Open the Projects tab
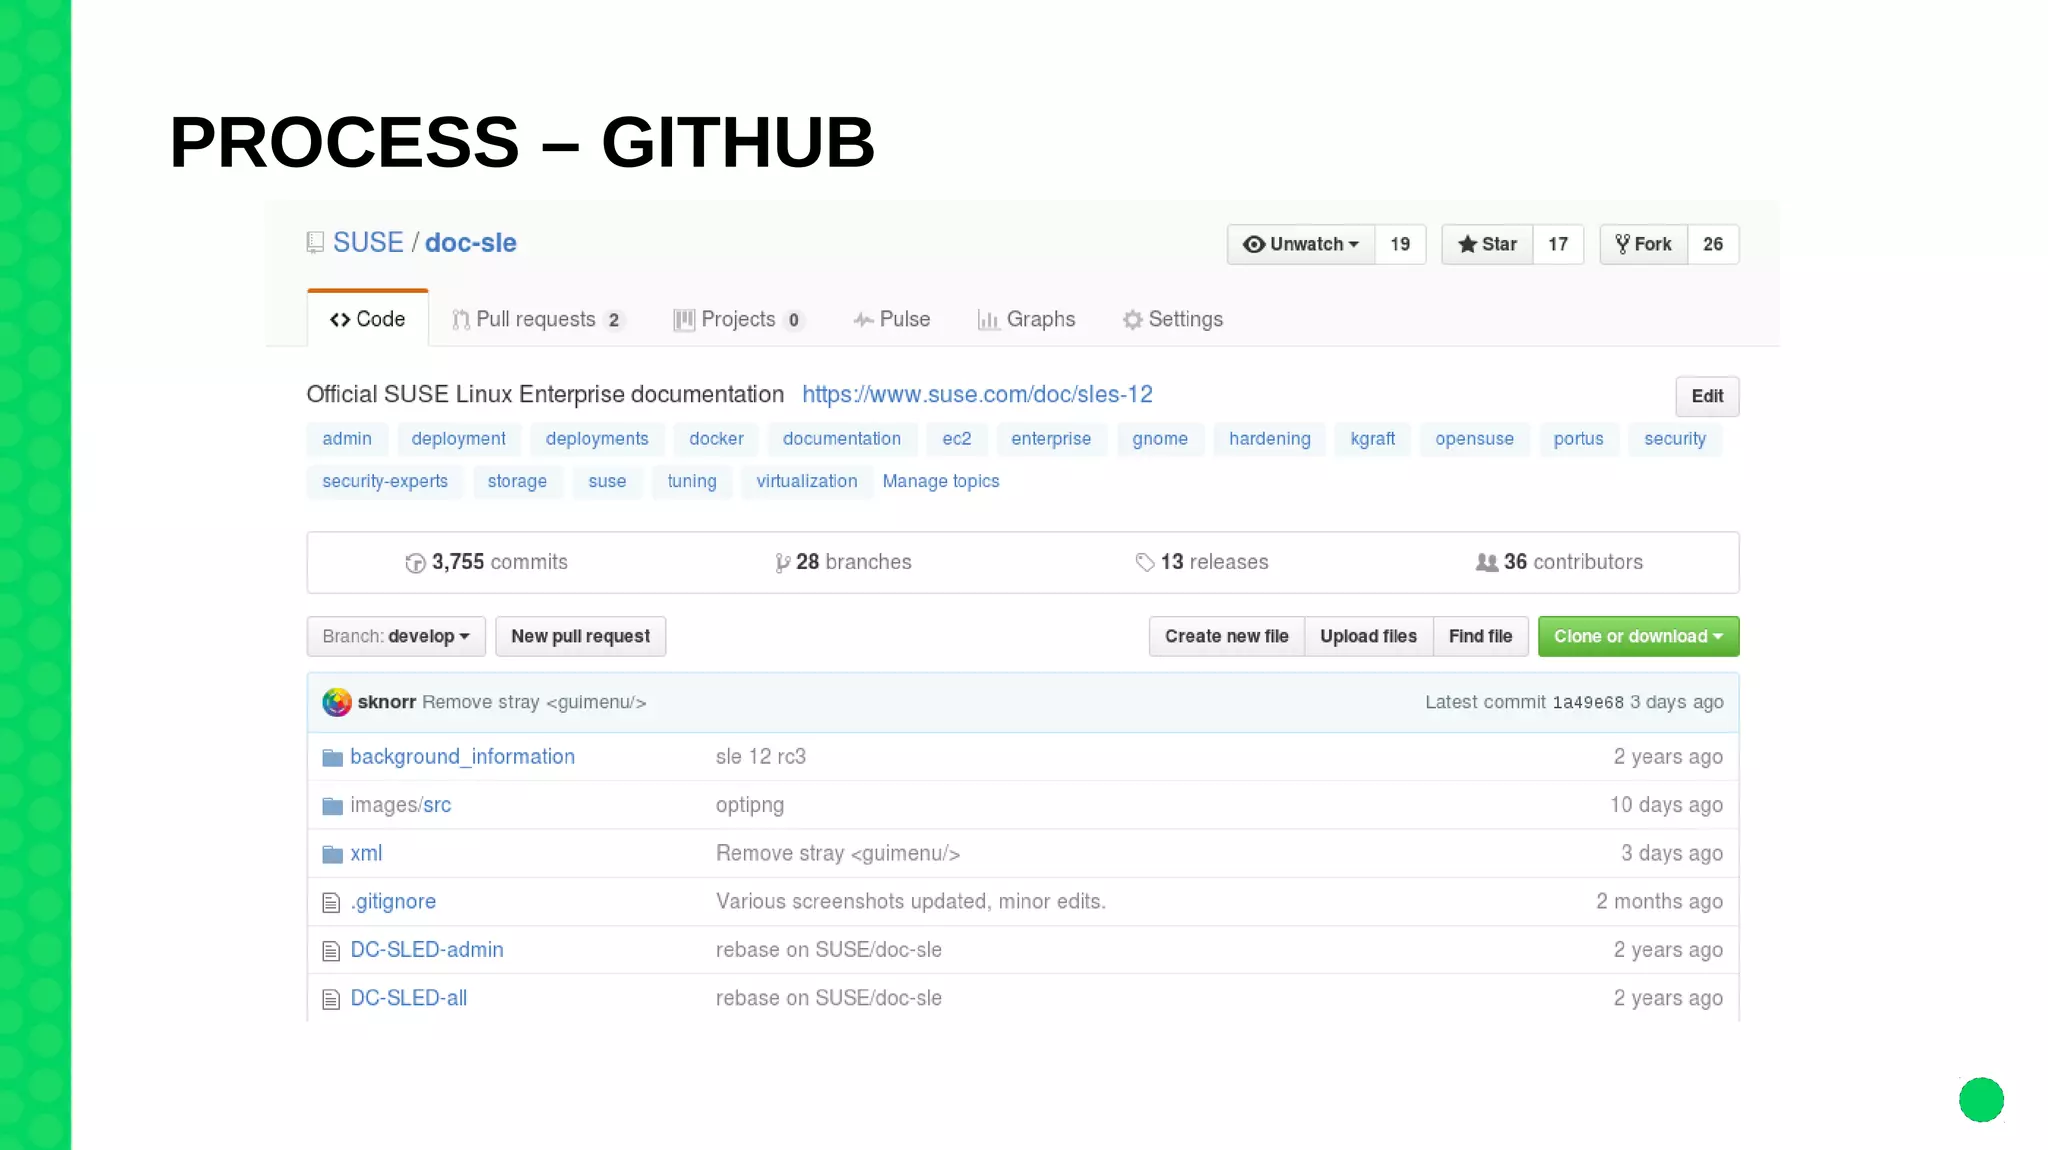Screen dimensions: 2048x1150 tap(739, 319)
